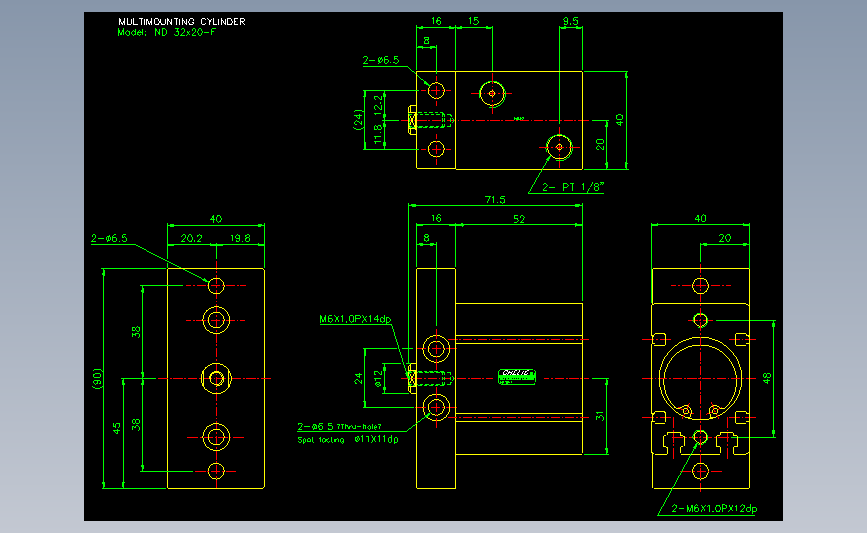867x533 pixels.
Task: Select the '15' dimension value
Action: (473, 21)
